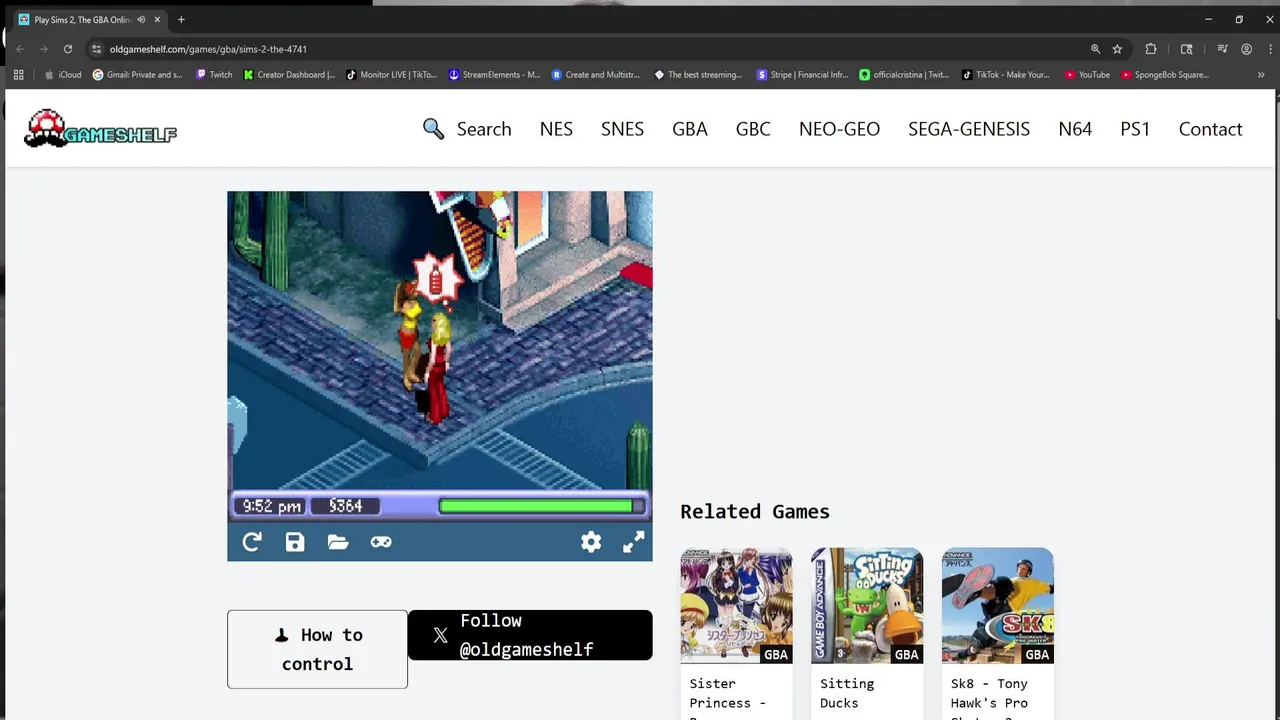Open emulator settings gear icon
The image size is (1280, 720).
pyautogui.click(x=591, y=542)
